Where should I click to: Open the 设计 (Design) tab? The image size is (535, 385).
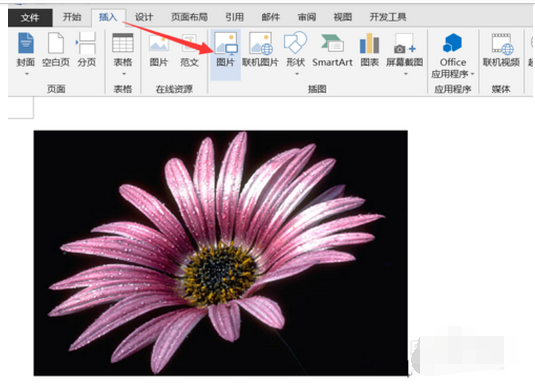click(x=144, y=17)
